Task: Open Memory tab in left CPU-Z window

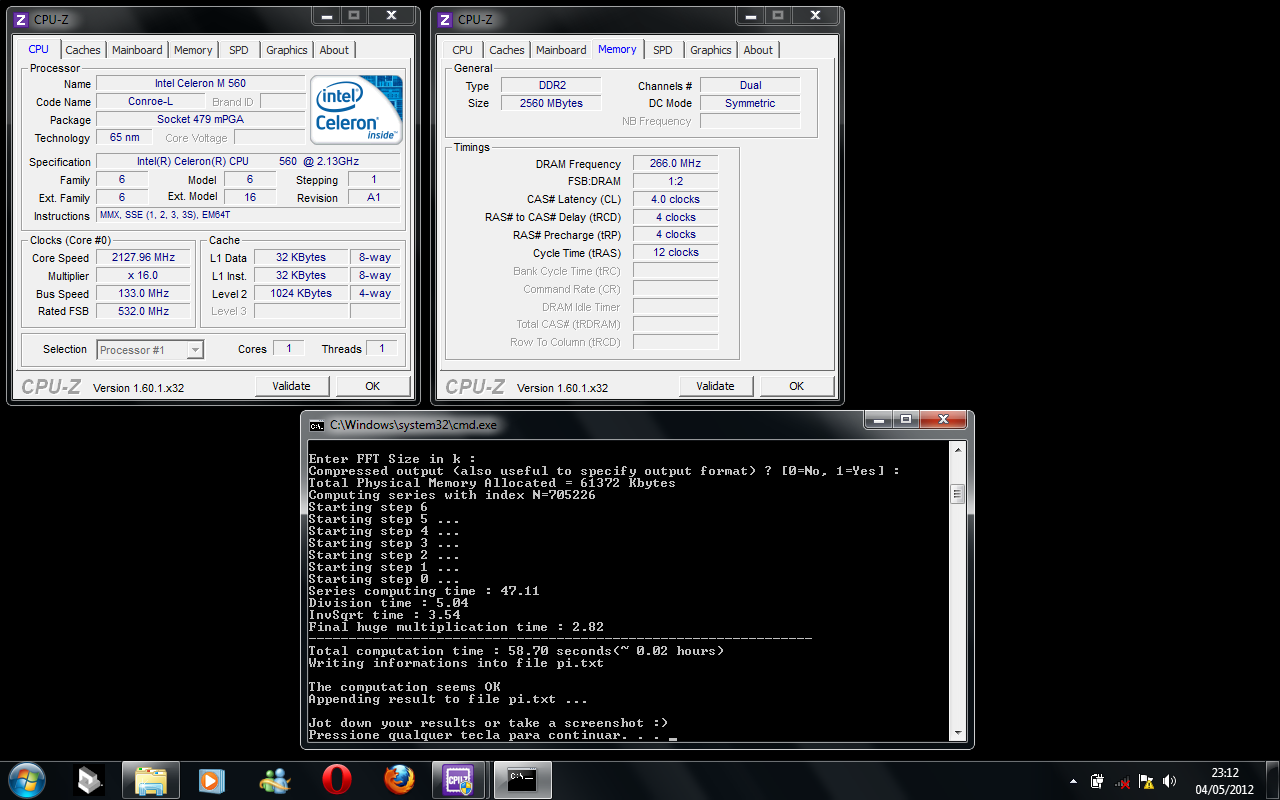Action: point(193,50)
